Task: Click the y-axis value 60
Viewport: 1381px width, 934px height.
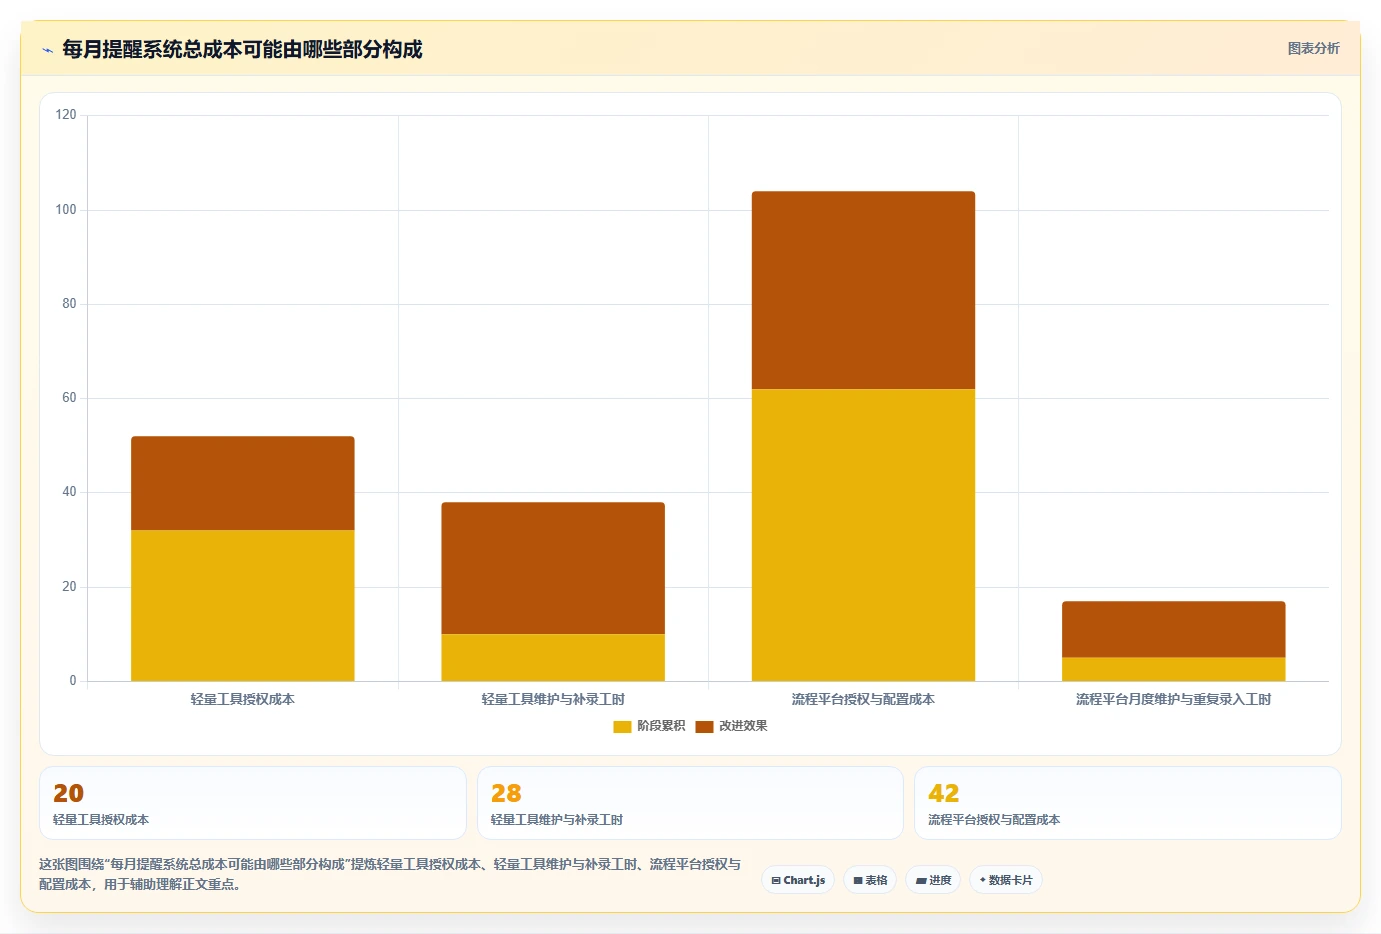Action: (69, 398)
